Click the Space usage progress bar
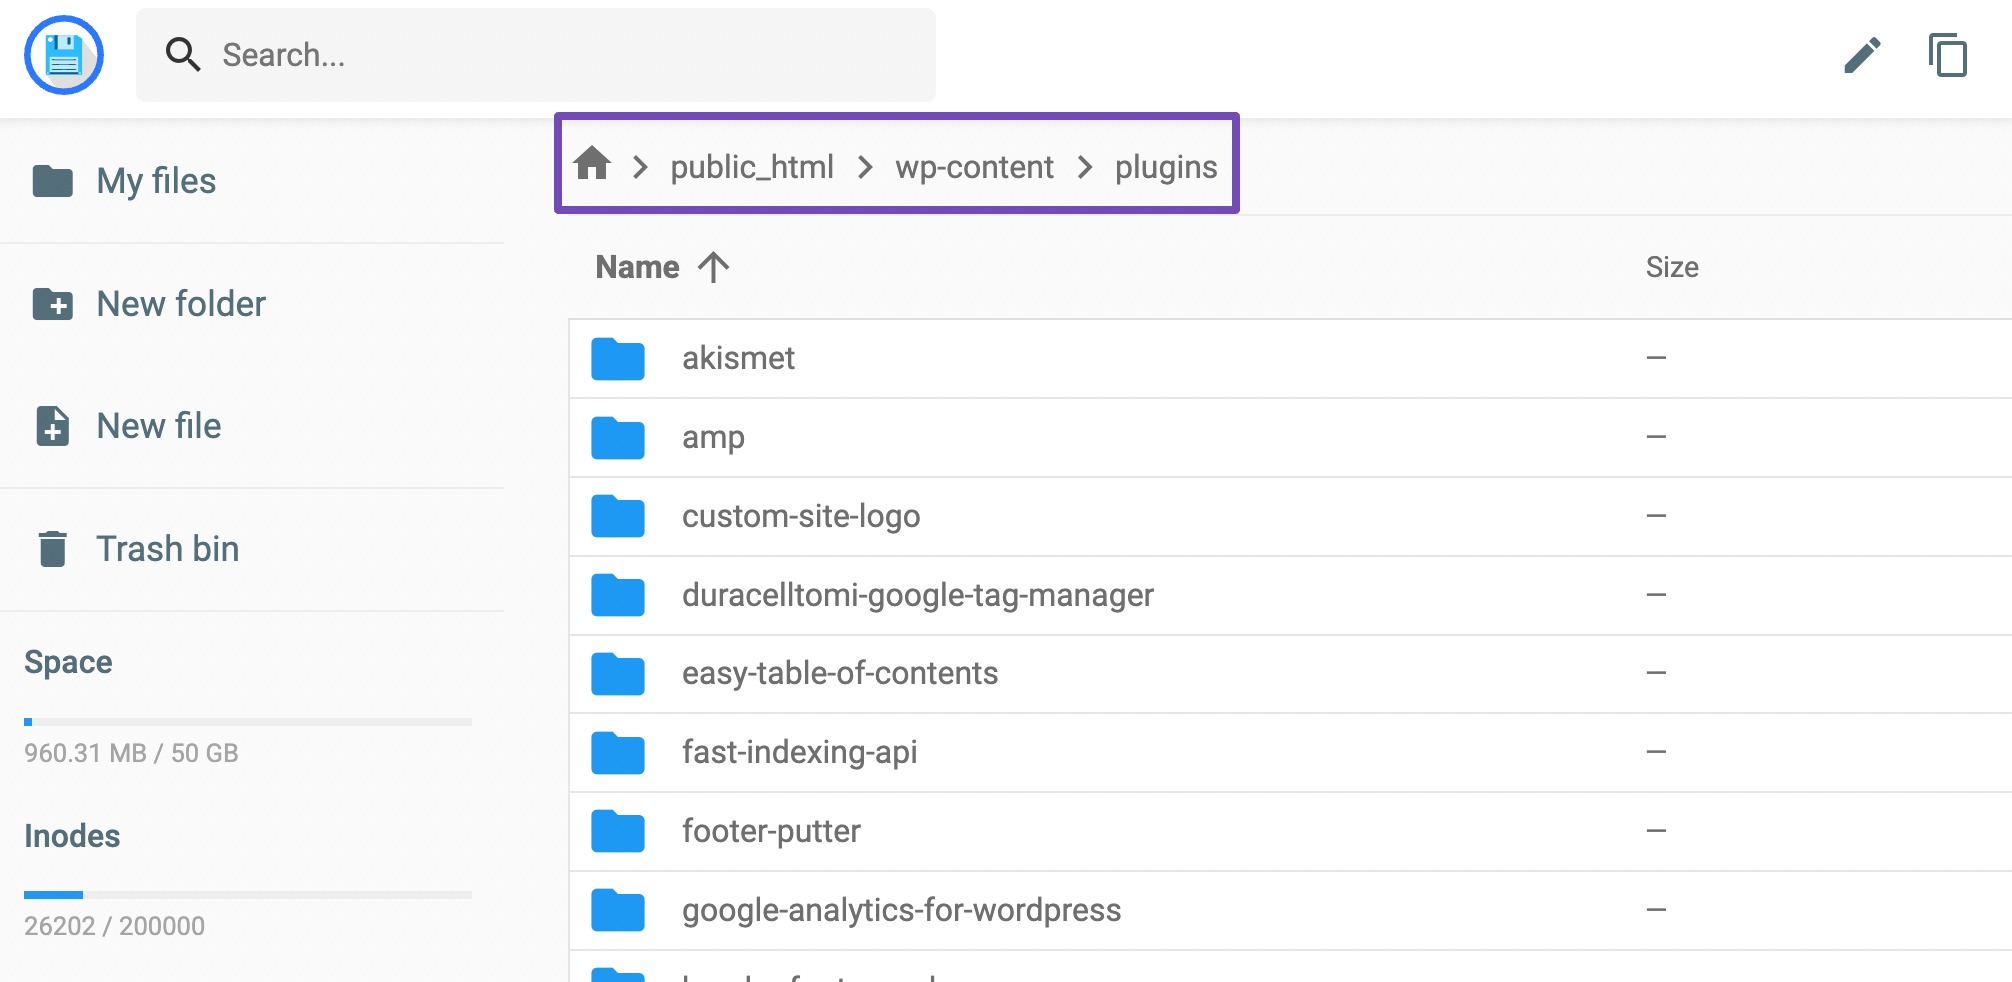Viewport: 2012px width, 982px height. point(247,721)
